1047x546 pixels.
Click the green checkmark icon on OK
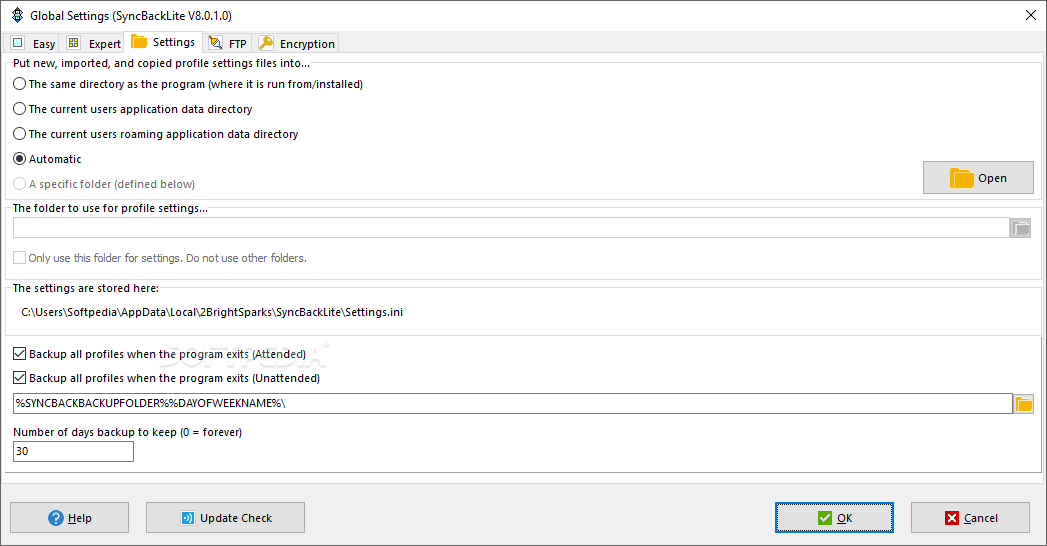pos(825,518)
